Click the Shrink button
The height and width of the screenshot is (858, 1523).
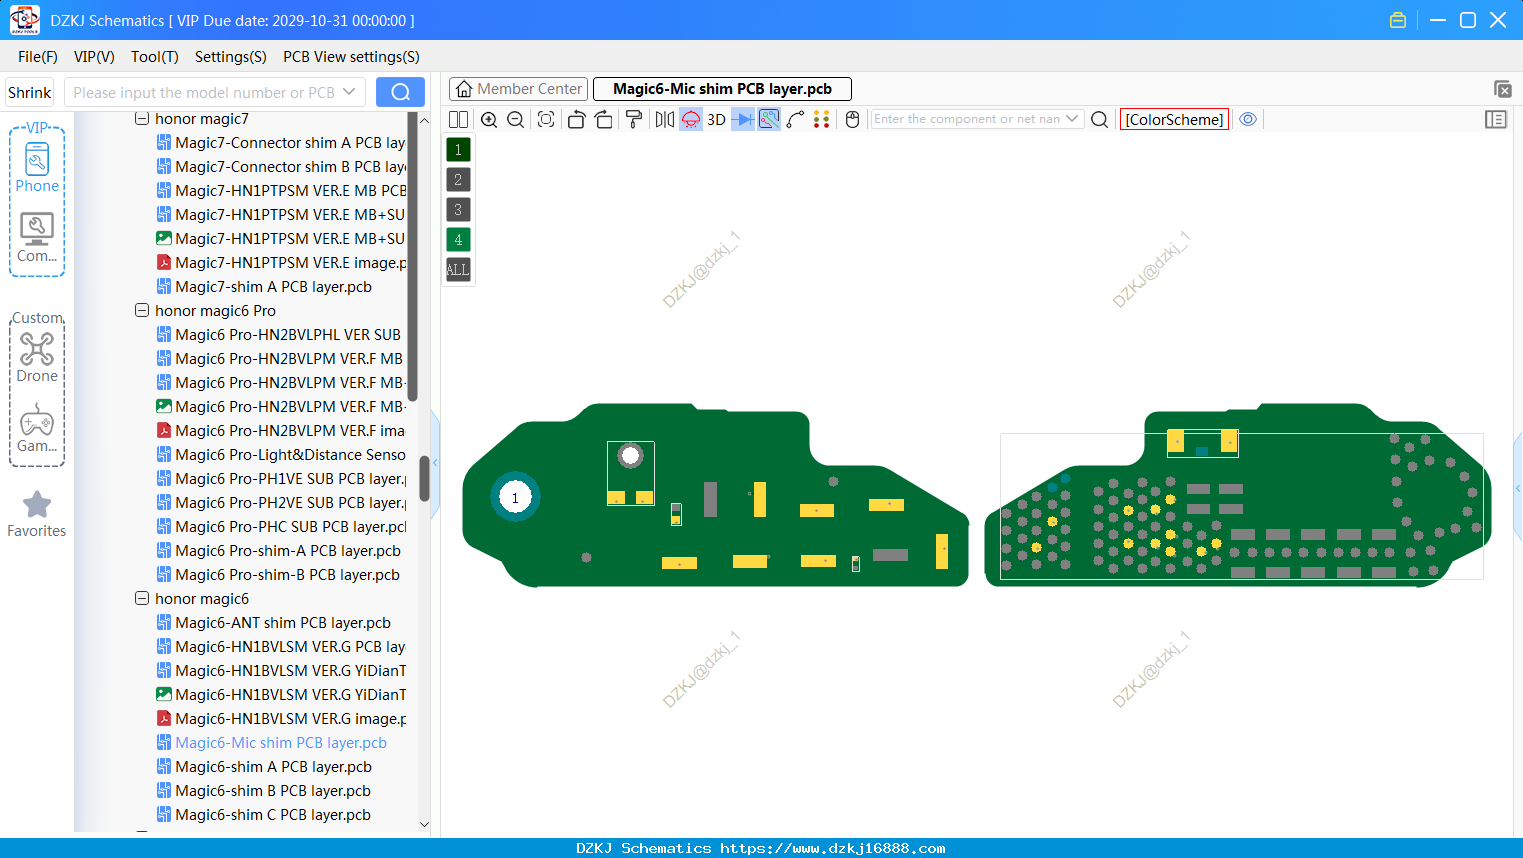coord(30,92)
